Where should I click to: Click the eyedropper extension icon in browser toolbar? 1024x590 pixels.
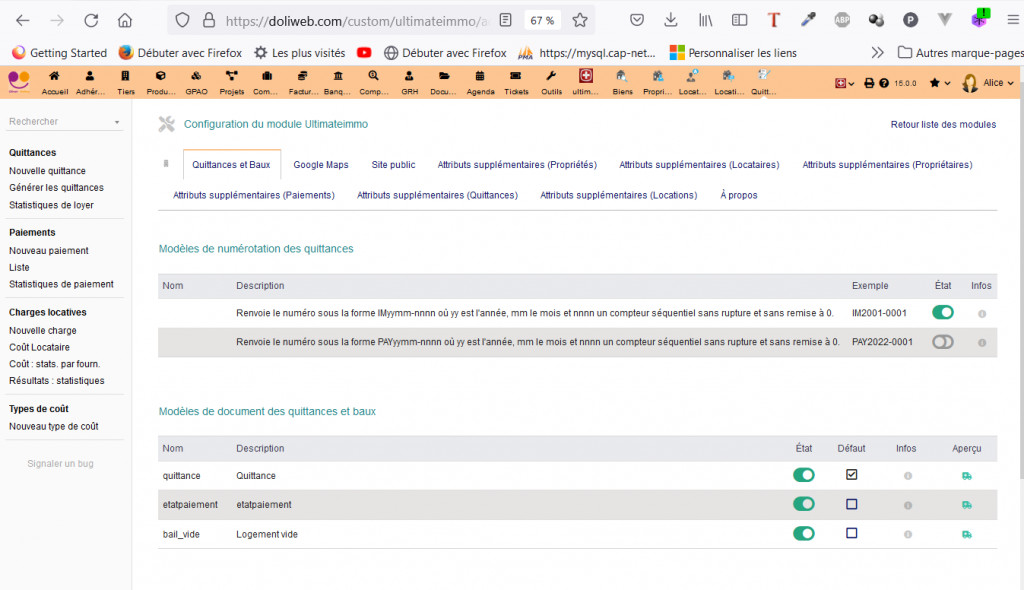[808, 20]
